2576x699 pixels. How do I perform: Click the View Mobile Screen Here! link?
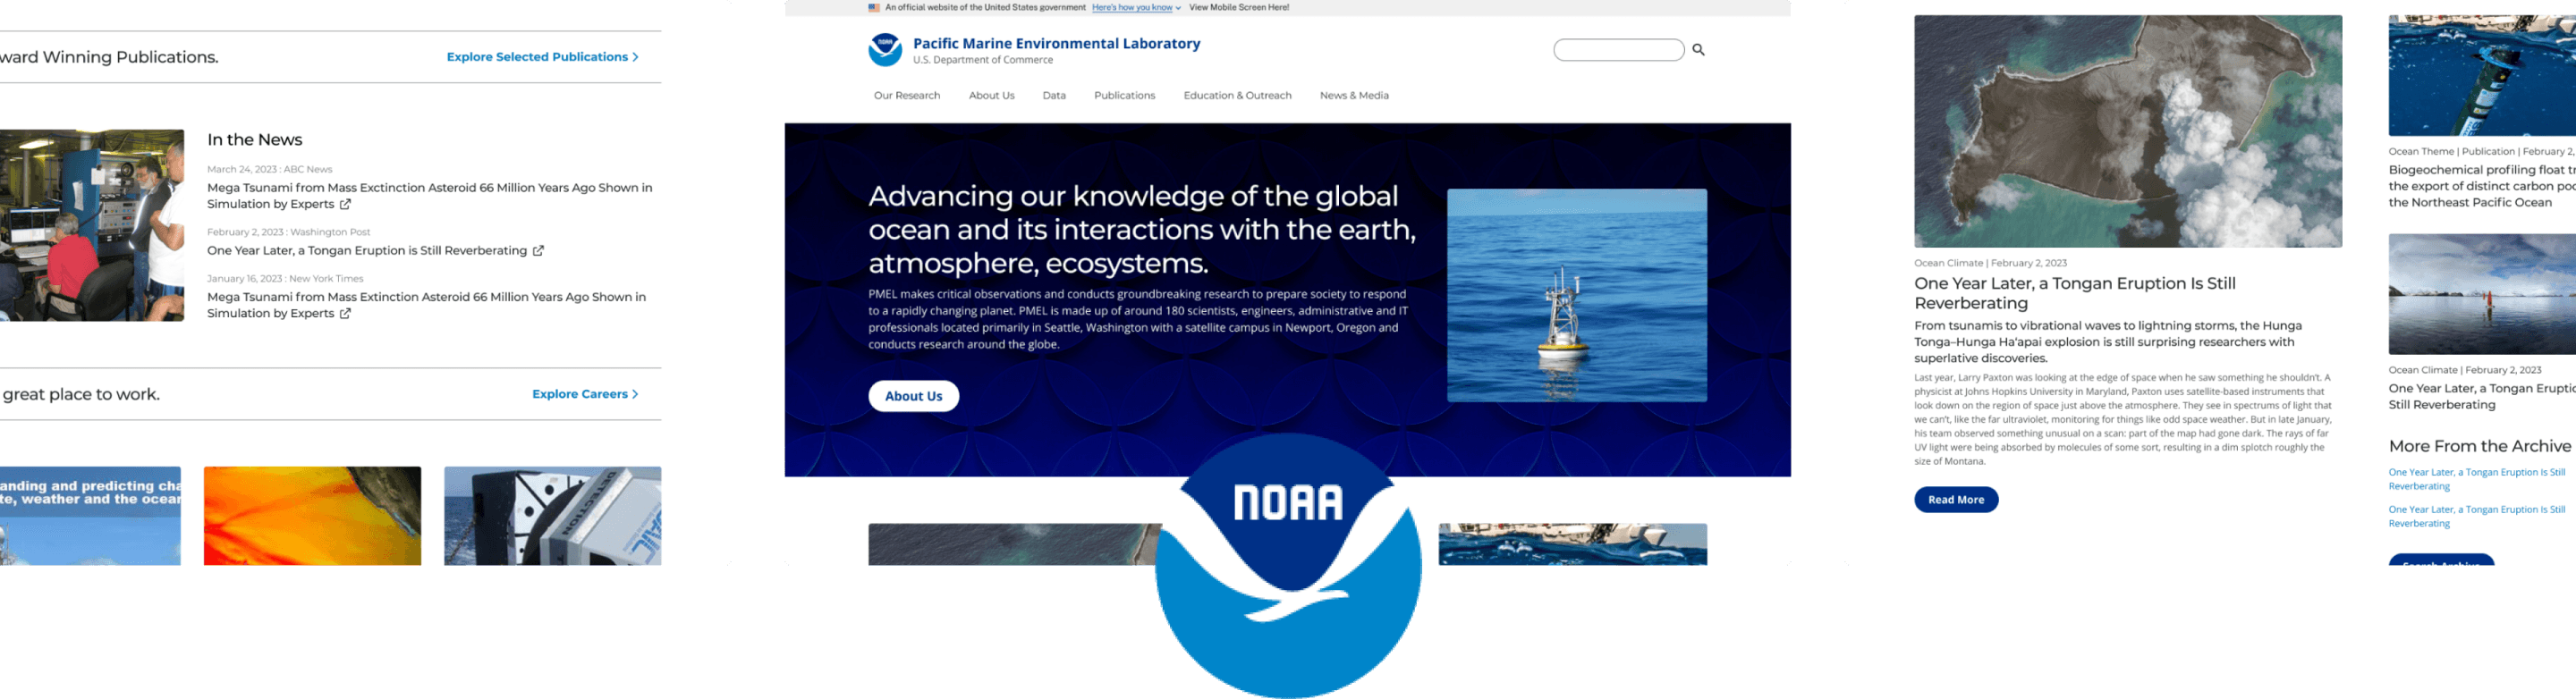pos(1238,8)
